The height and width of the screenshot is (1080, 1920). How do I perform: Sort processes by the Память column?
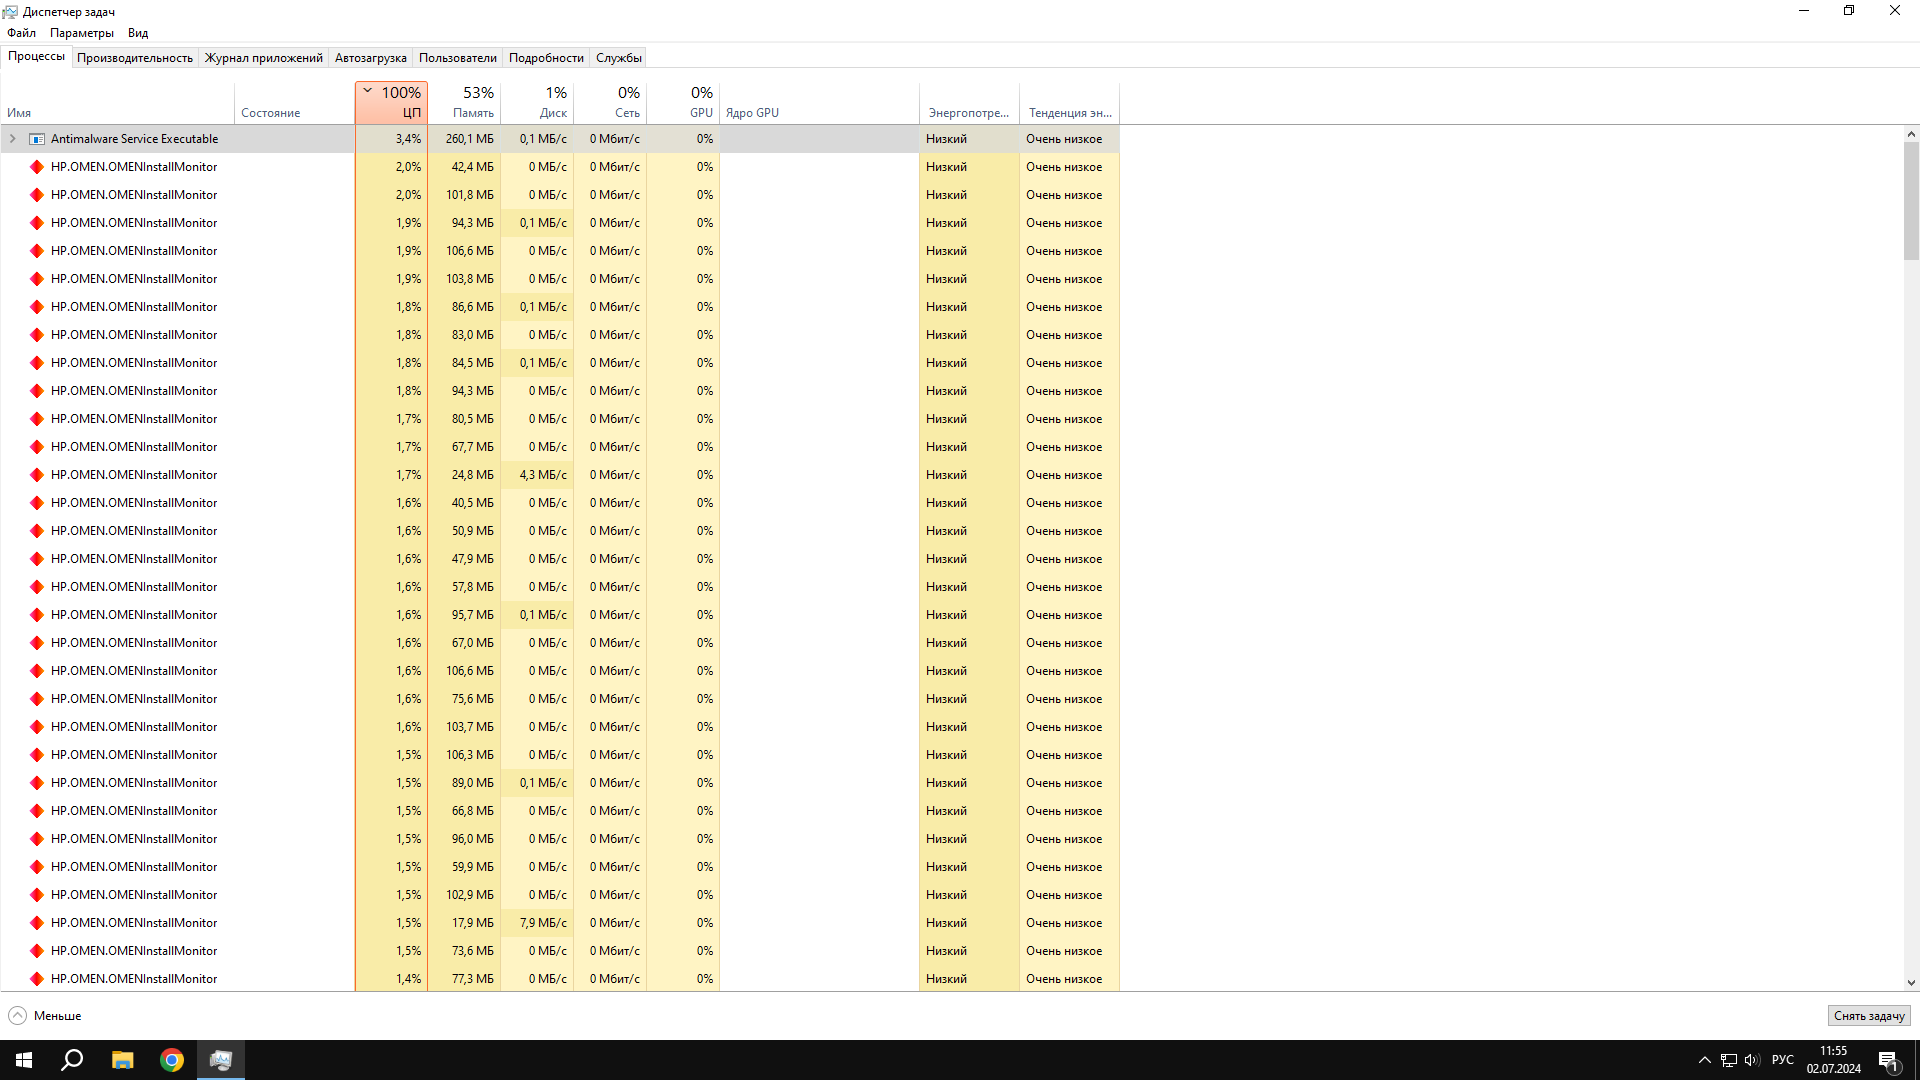pos(472,101)
